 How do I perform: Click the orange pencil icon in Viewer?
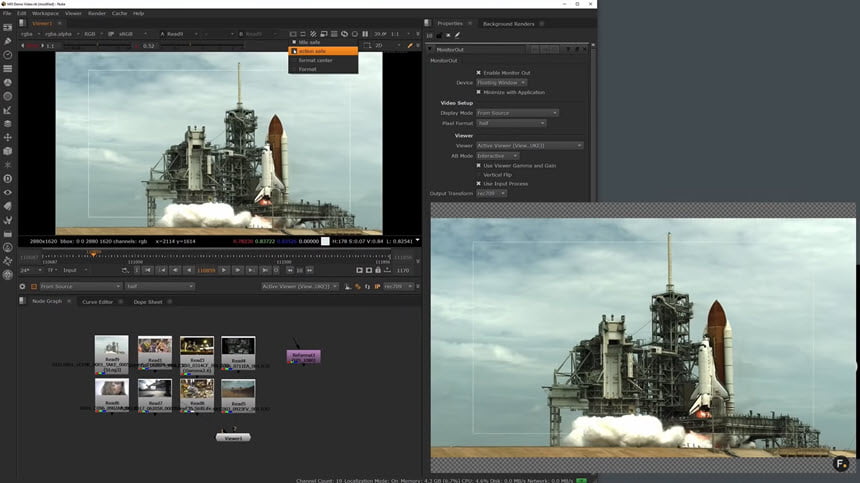point(410,46)
